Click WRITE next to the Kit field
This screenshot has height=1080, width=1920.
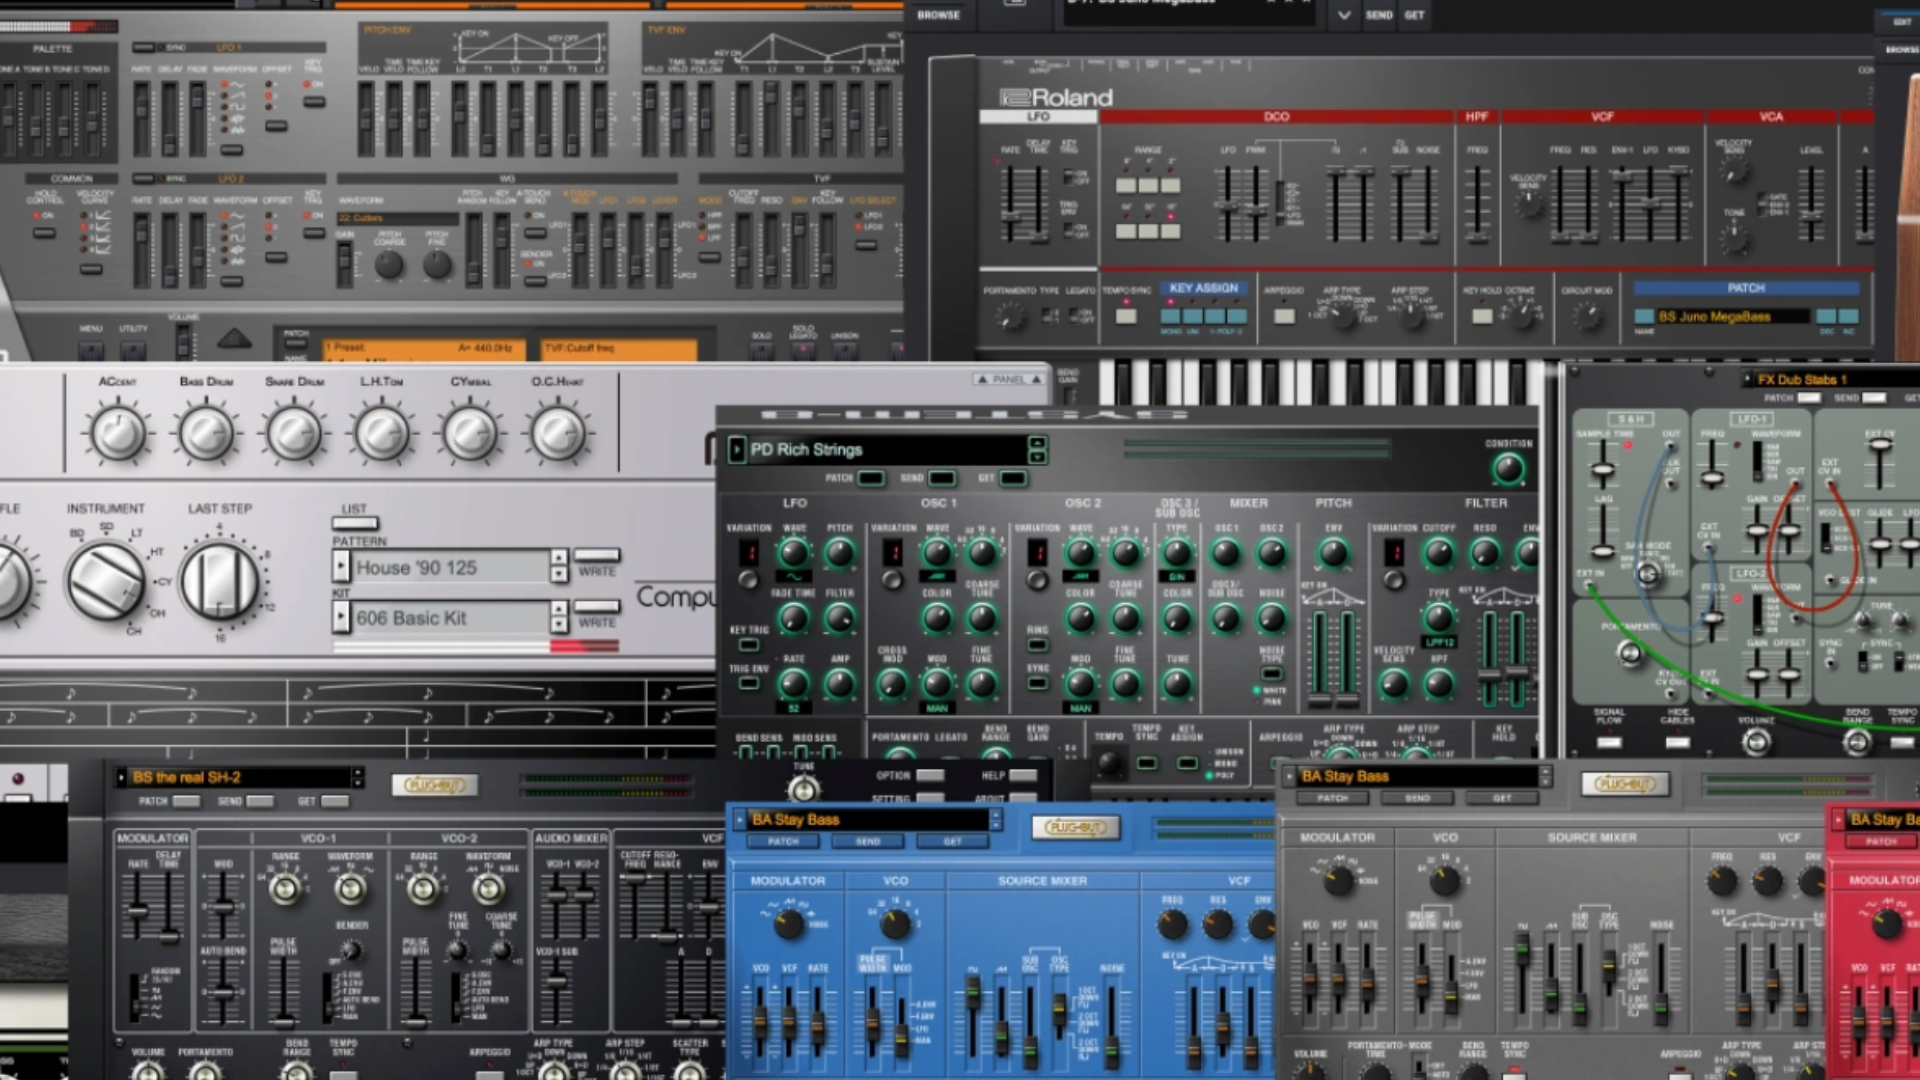597,606
